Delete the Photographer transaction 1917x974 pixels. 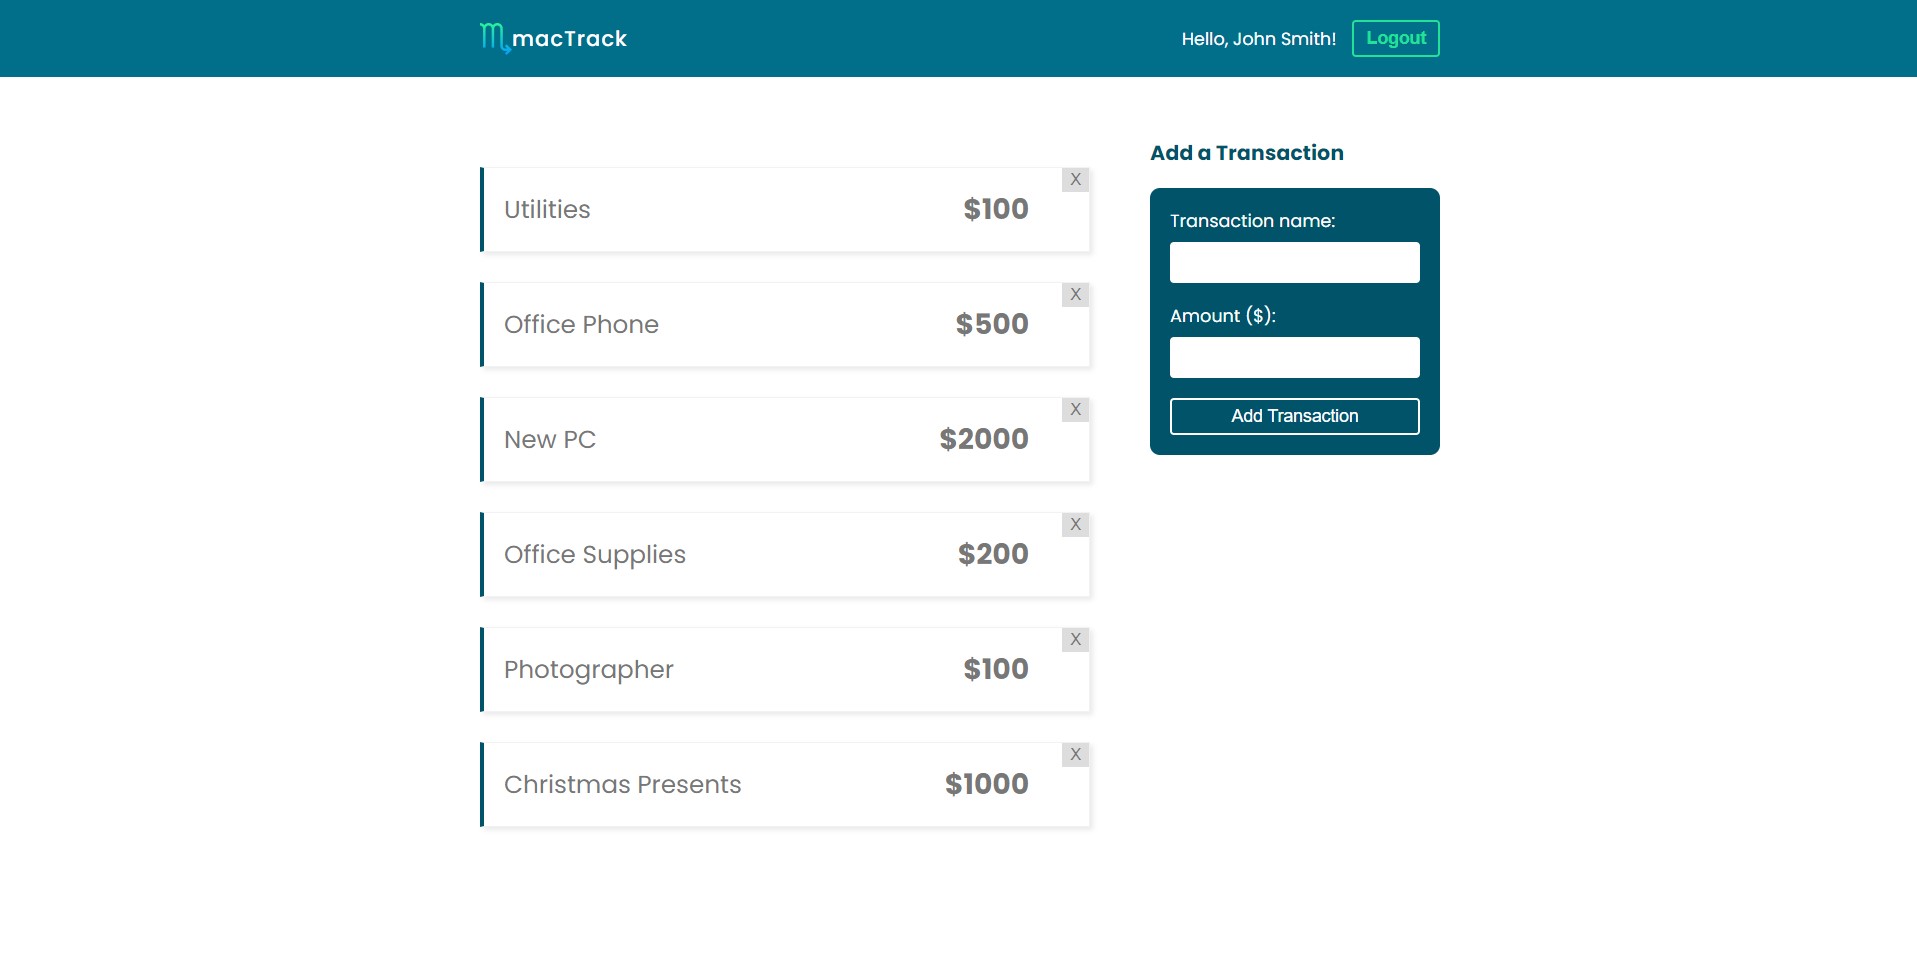click(1075, 640)
